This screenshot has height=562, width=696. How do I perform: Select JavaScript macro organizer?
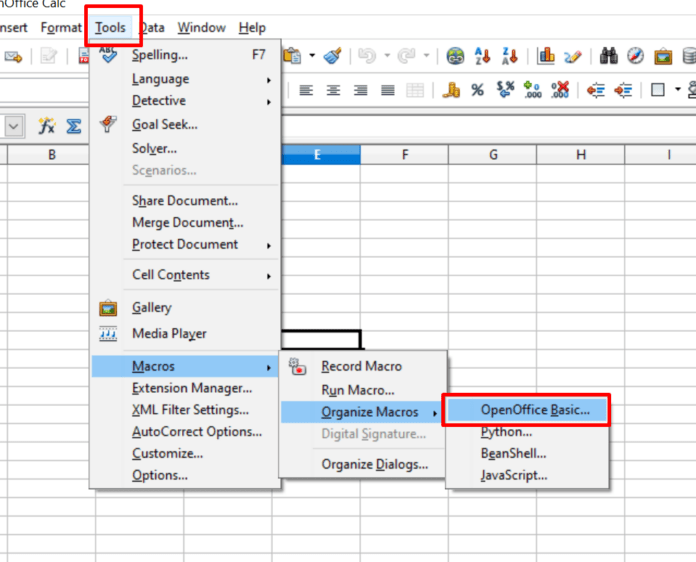pos(527,475)
